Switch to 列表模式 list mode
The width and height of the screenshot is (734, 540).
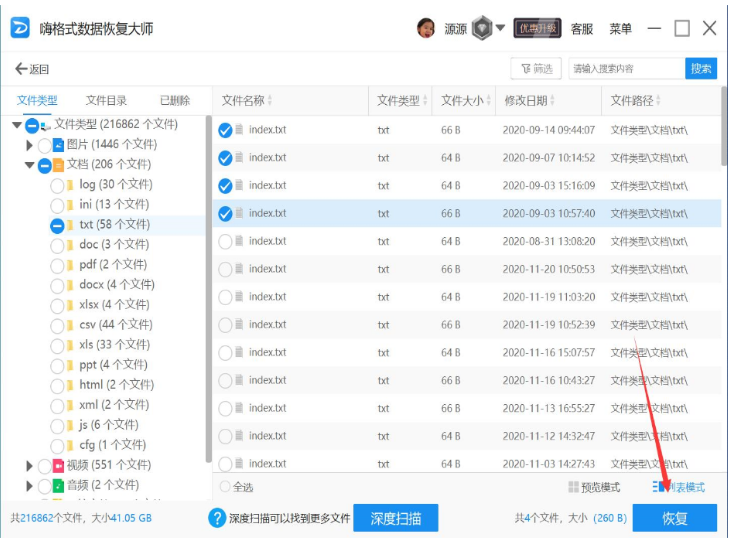pos(679,487)
